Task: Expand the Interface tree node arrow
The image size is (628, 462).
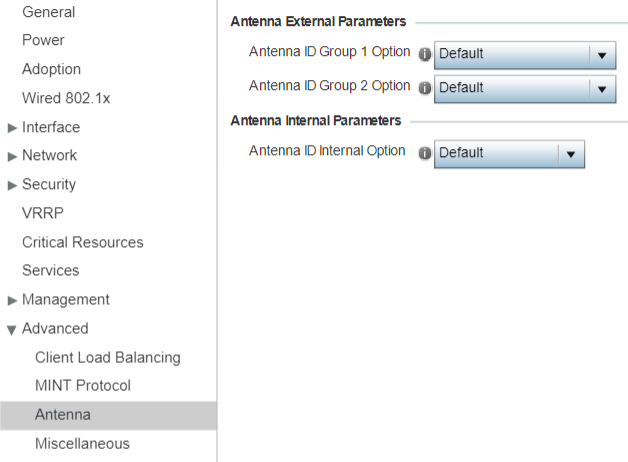Action: tap(12, 128)
